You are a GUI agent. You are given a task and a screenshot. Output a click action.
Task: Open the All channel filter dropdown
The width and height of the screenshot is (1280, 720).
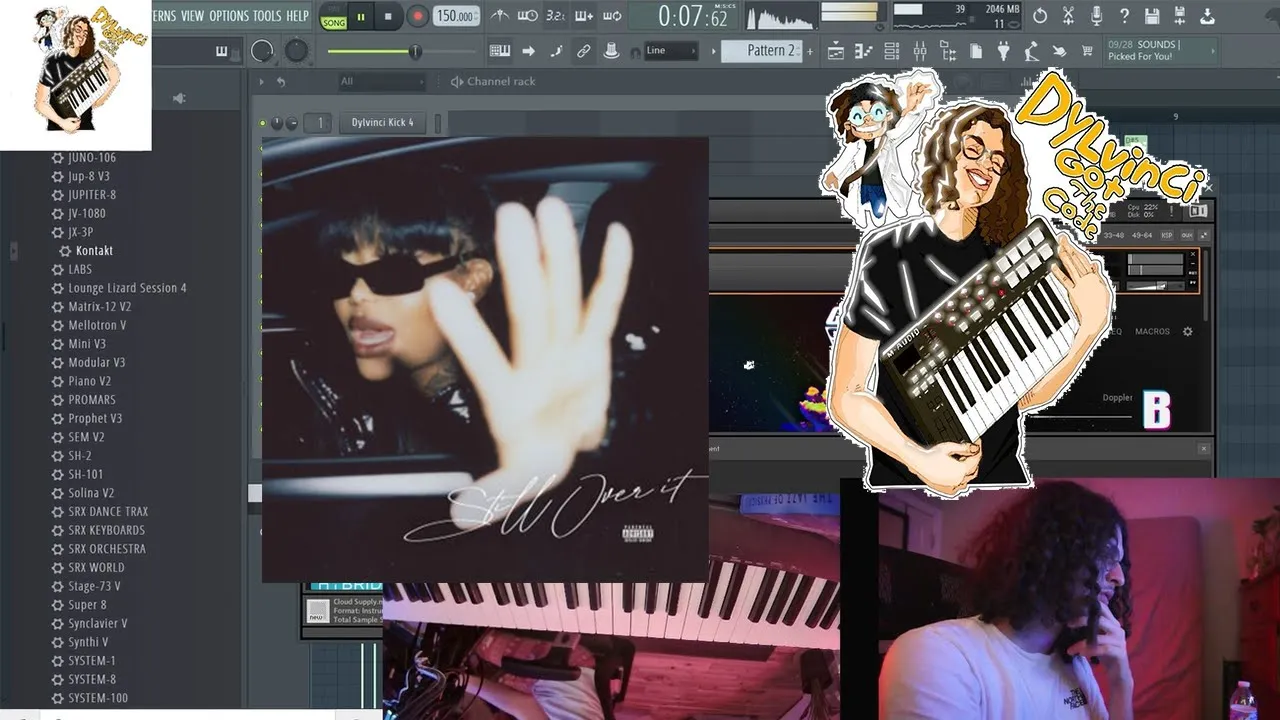(381, 82)
